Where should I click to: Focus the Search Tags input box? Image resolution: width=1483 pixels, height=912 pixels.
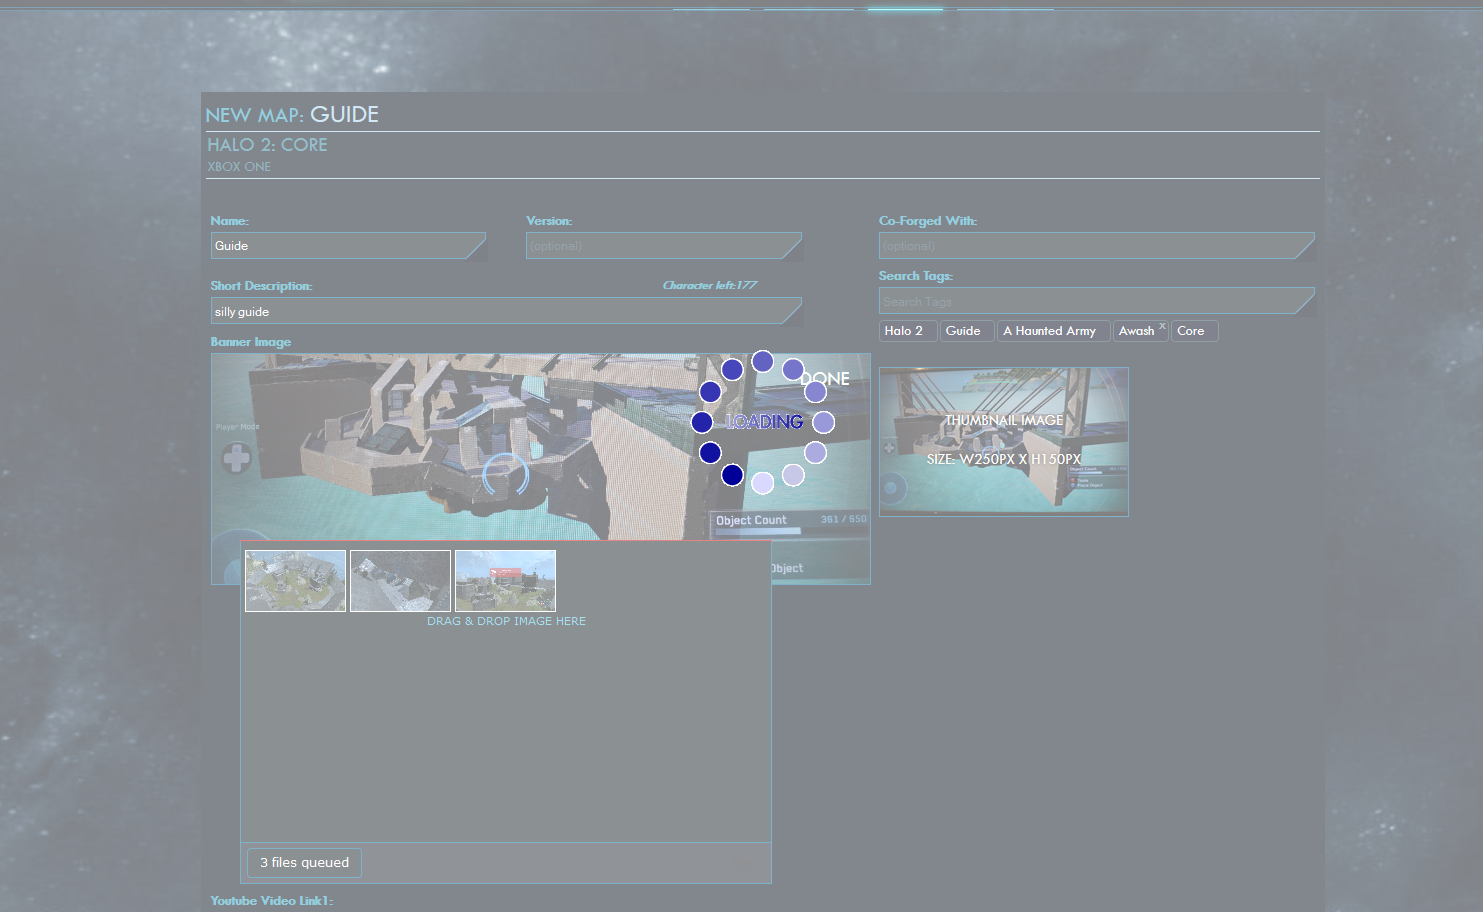pos(1097,301)
